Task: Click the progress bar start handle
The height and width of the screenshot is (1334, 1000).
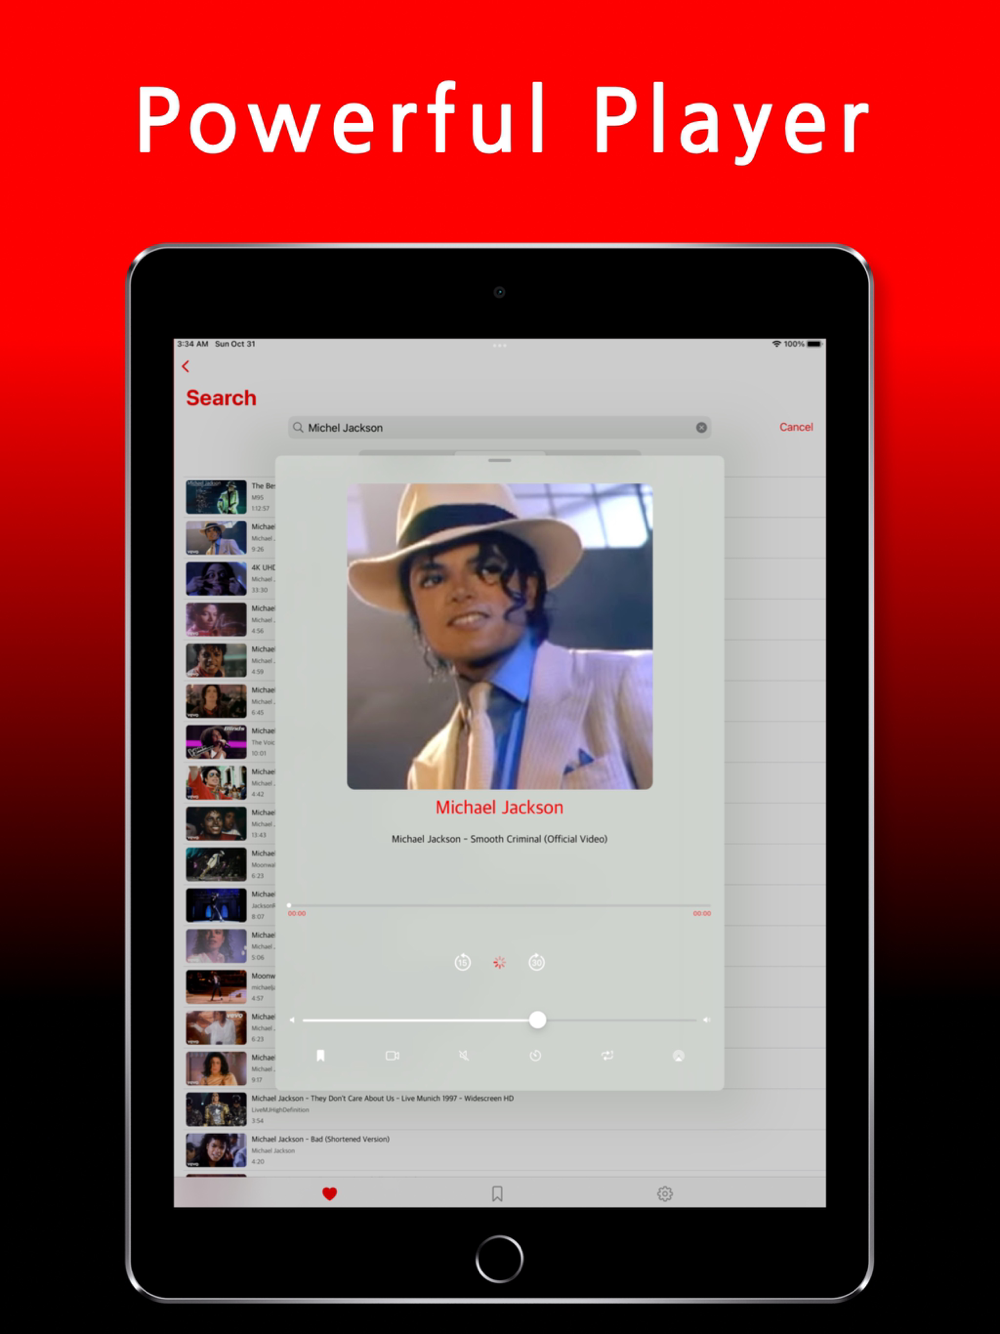Action: click(289, 905)
